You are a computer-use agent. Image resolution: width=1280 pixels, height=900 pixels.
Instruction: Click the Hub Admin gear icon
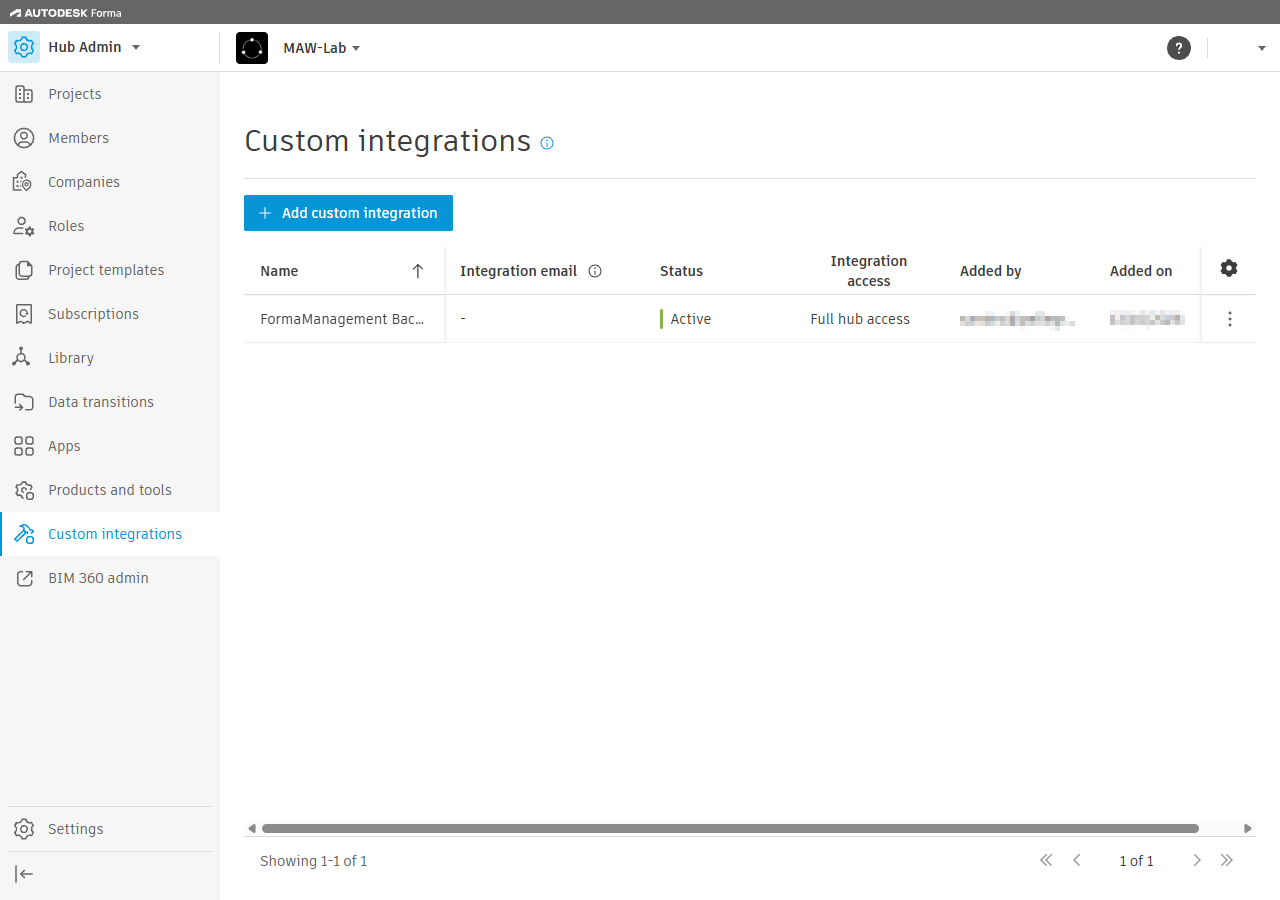click(x=24, y=47)
